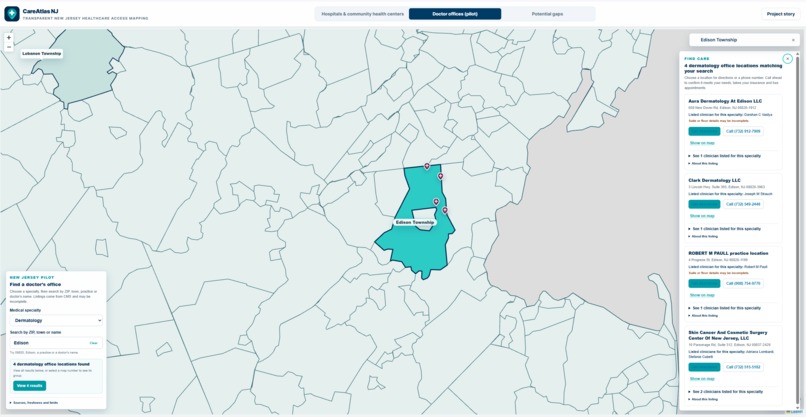Expand About this listing for ROBERT M PAULL
This screenshot has height=417, width=806.
click(x=703, y=316)
